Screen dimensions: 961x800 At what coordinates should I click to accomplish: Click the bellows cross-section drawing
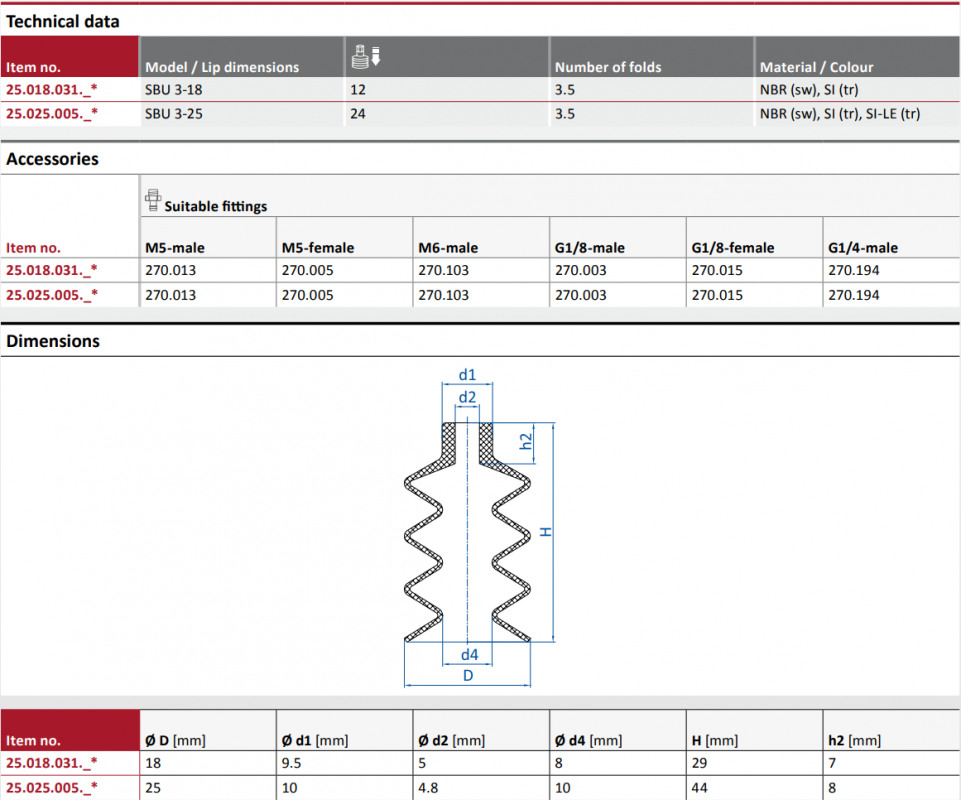coord(468,531)
